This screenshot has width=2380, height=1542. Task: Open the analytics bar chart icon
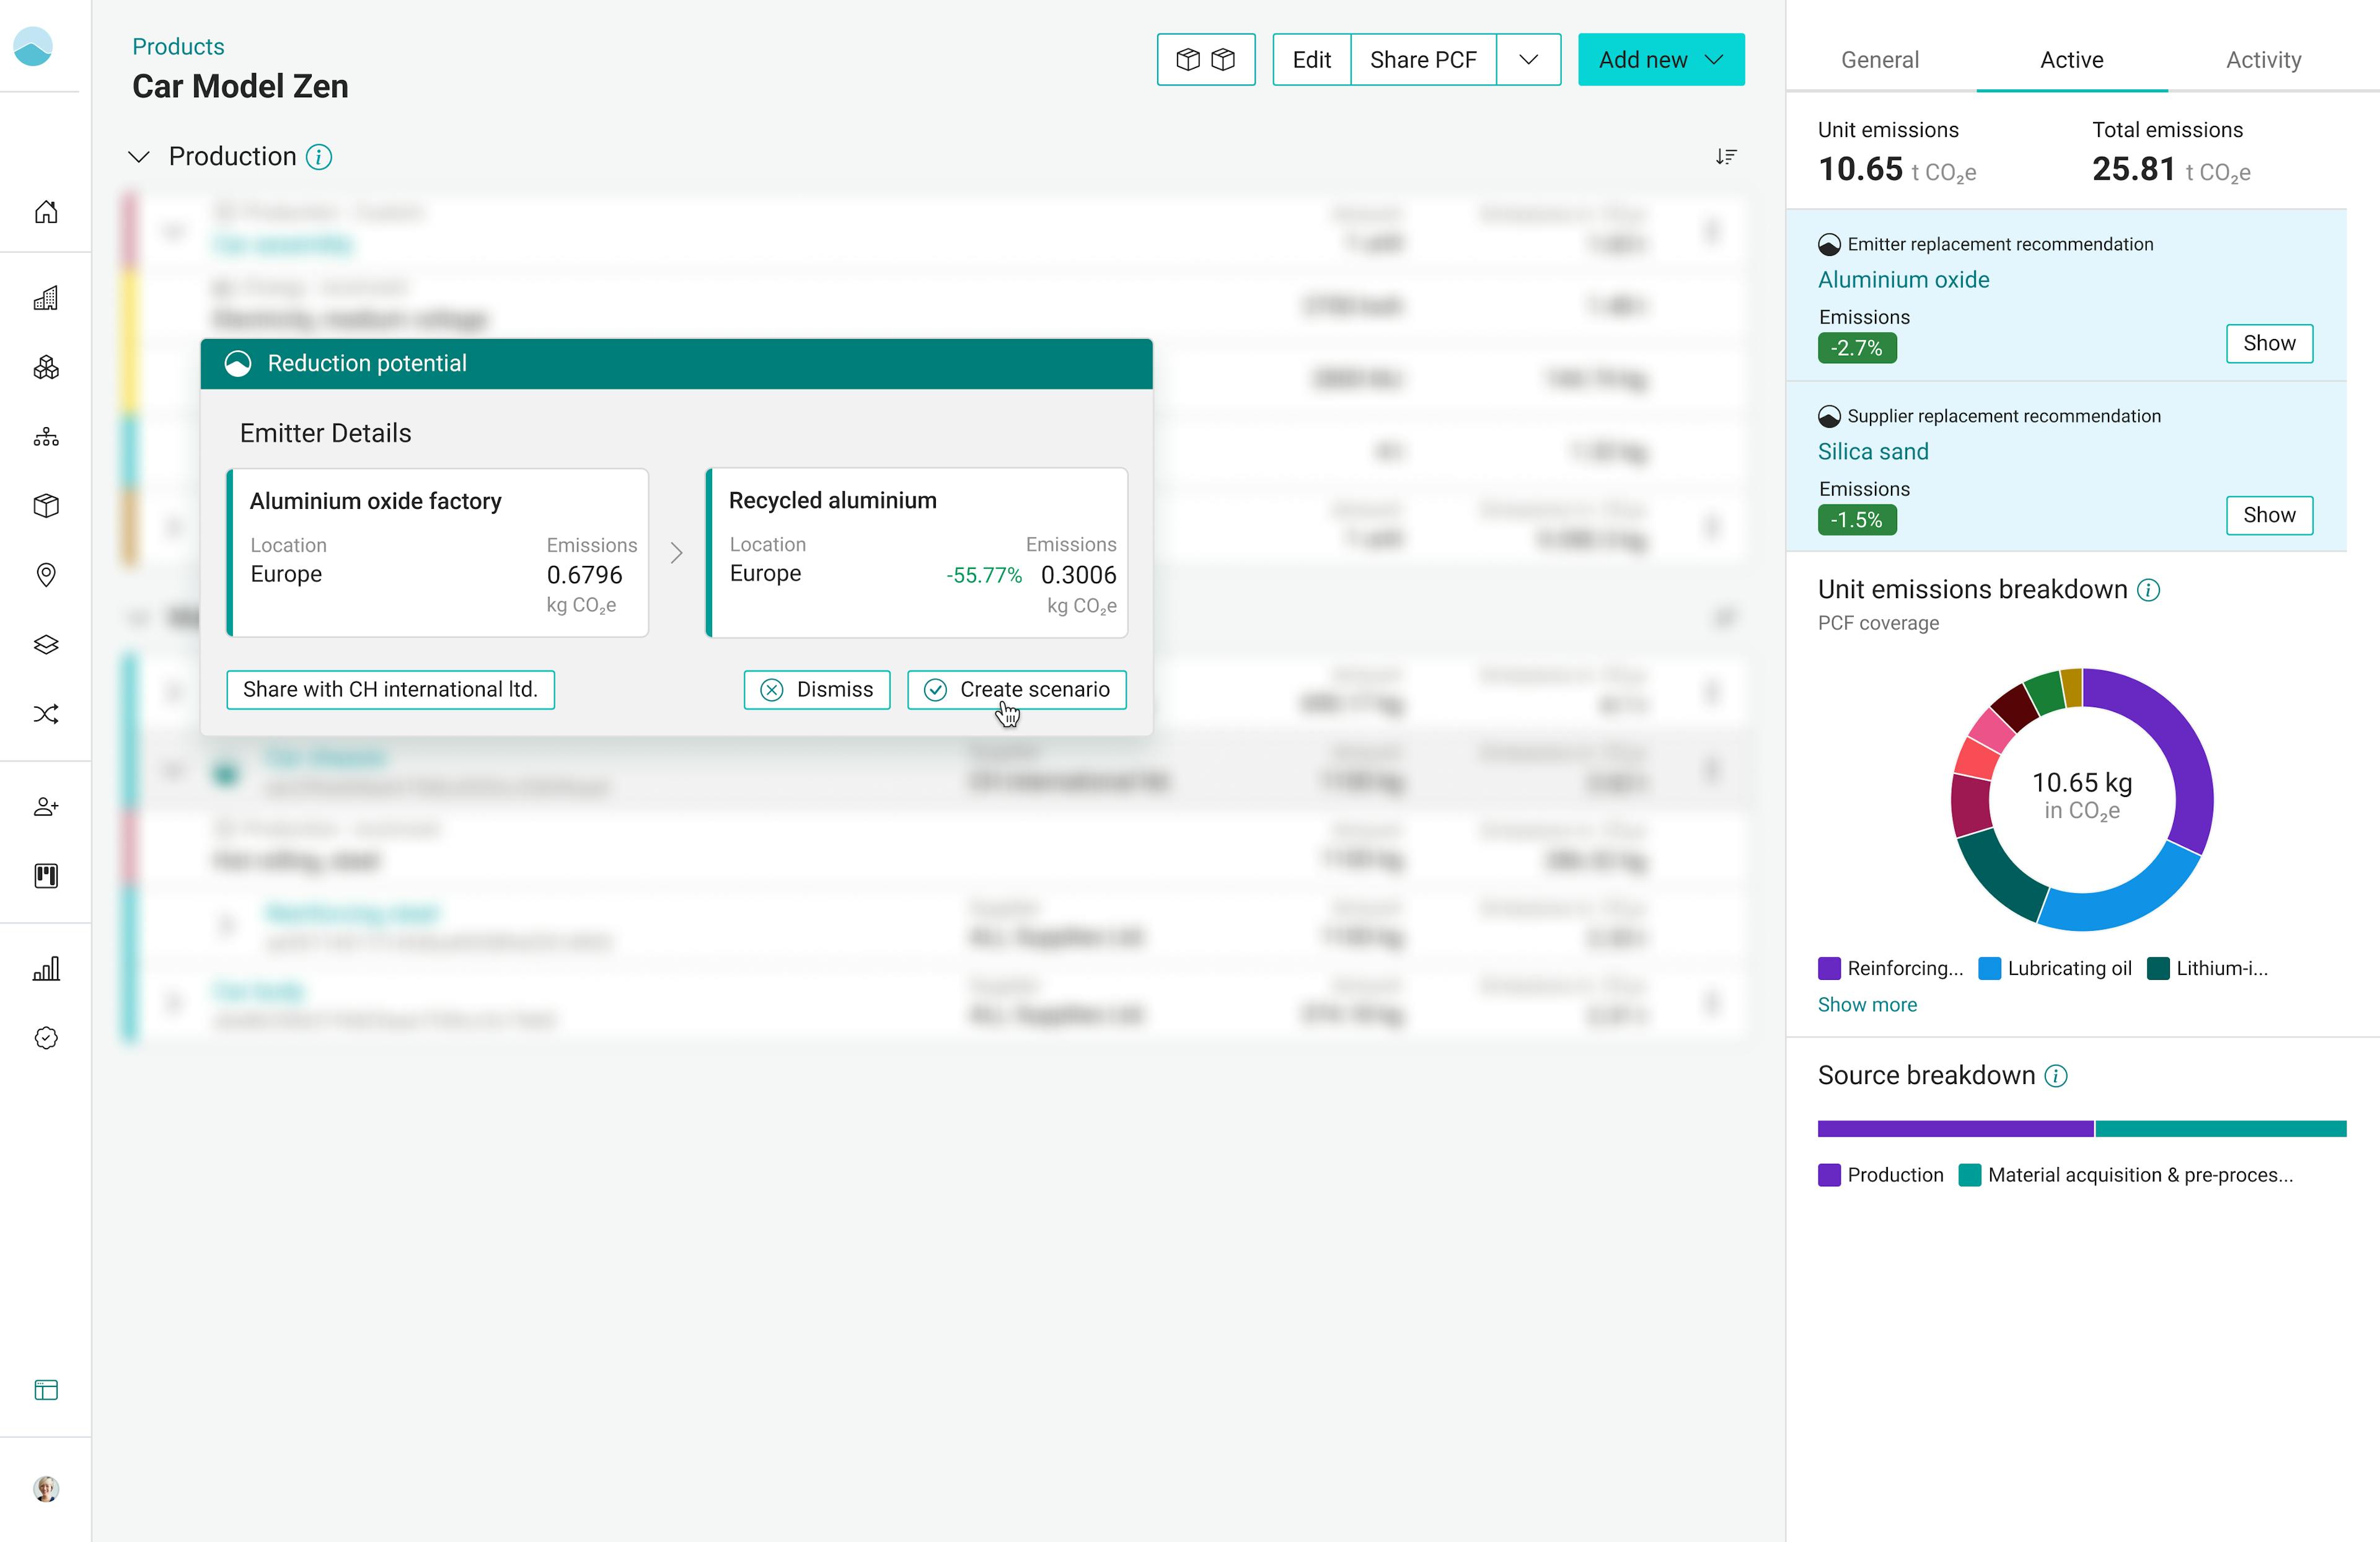(x=46, y=967)
